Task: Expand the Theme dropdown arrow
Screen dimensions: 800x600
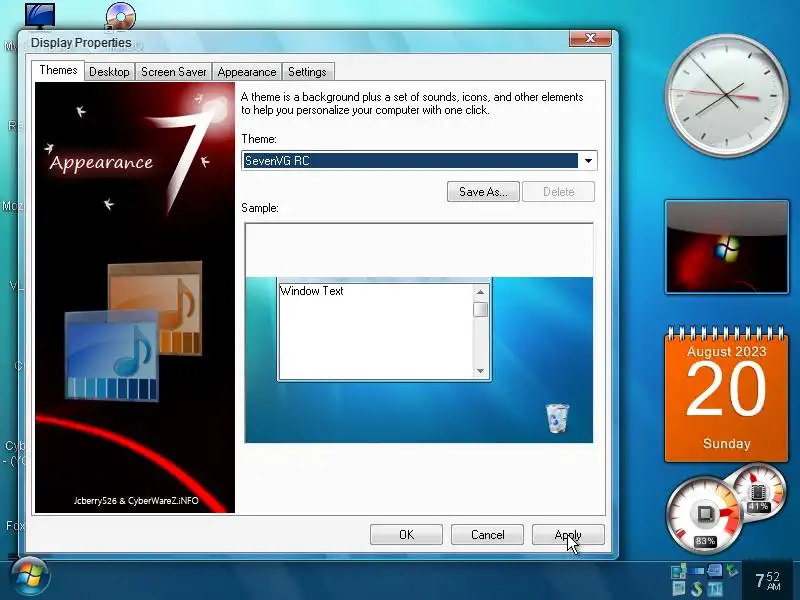Action: point(588,161)
